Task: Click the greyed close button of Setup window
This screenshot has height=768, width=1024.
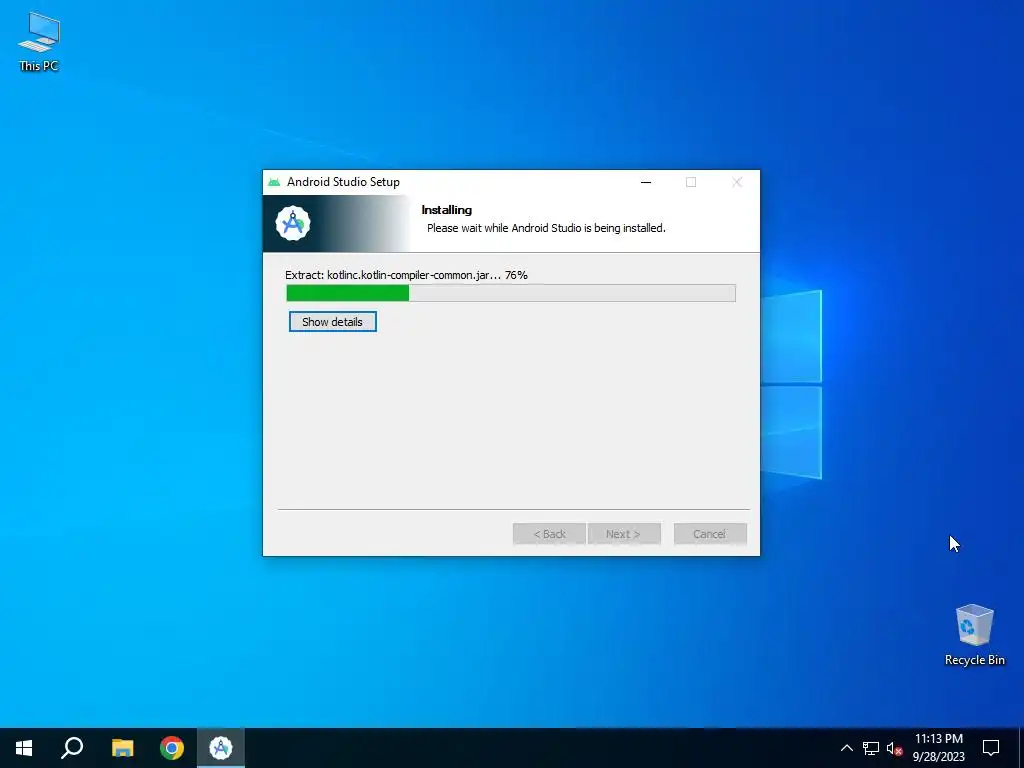Action: click(x=737, y=182)
